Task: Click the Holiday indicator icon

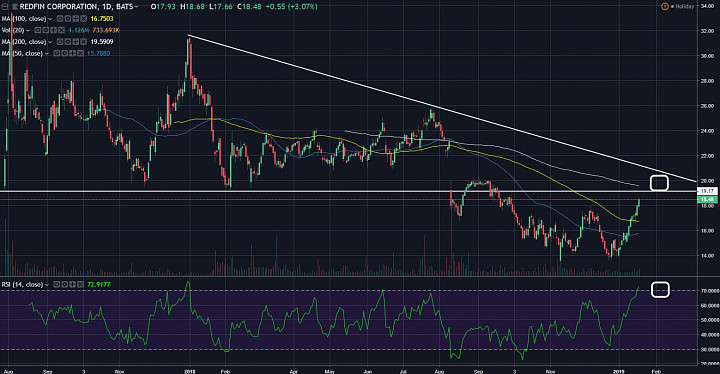Action: tap(664, 6)
